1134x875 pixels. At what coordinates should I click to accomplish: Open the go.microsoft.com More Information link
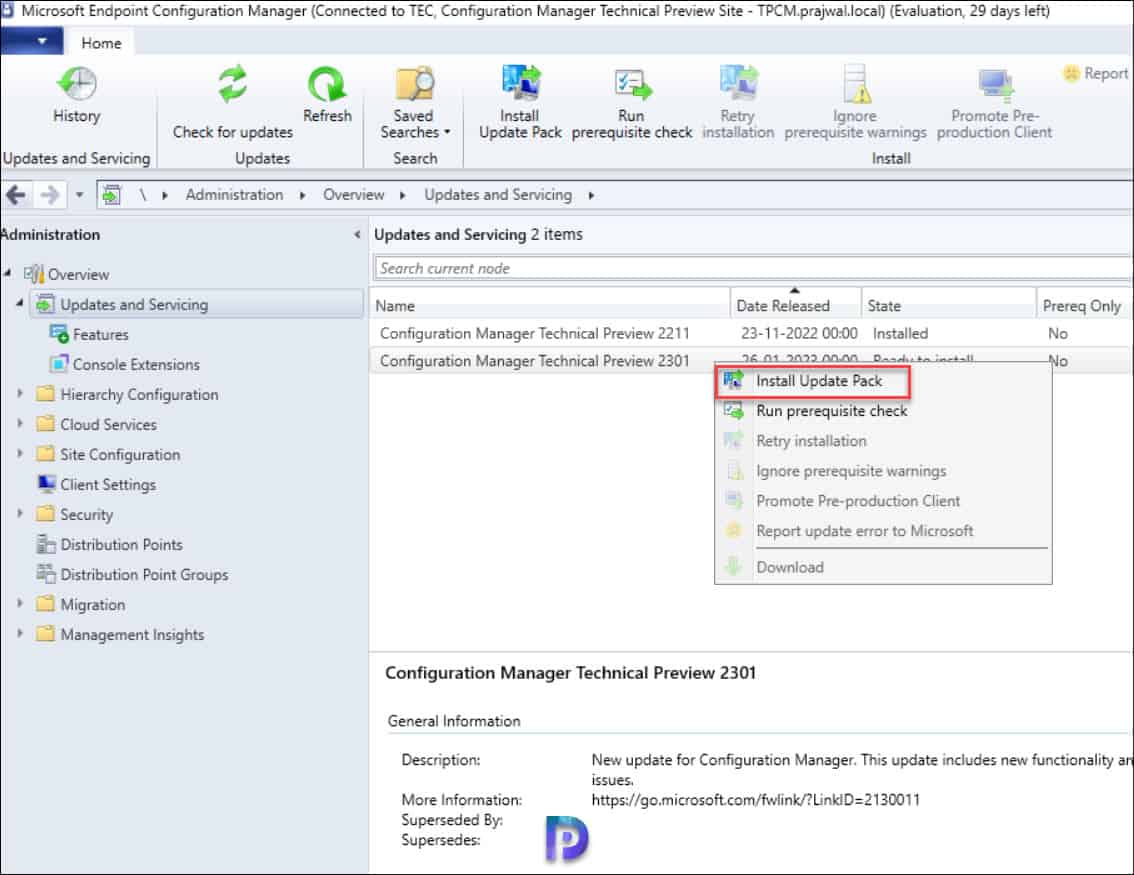756,800
